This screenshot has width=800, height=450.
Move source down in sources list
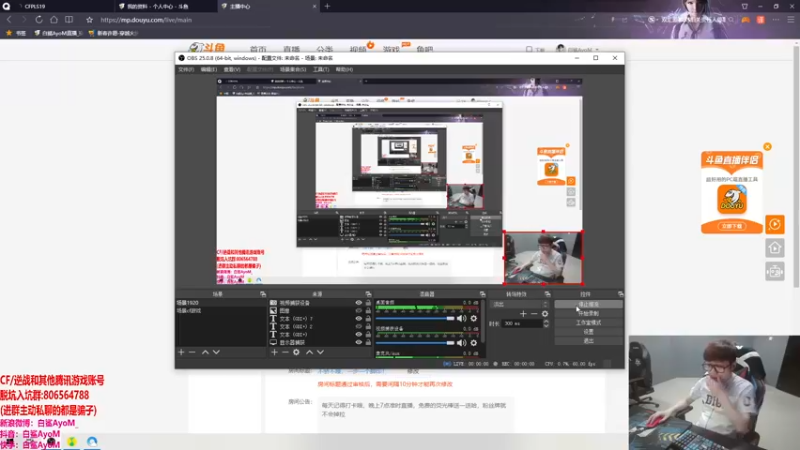(x=320, y=352)
